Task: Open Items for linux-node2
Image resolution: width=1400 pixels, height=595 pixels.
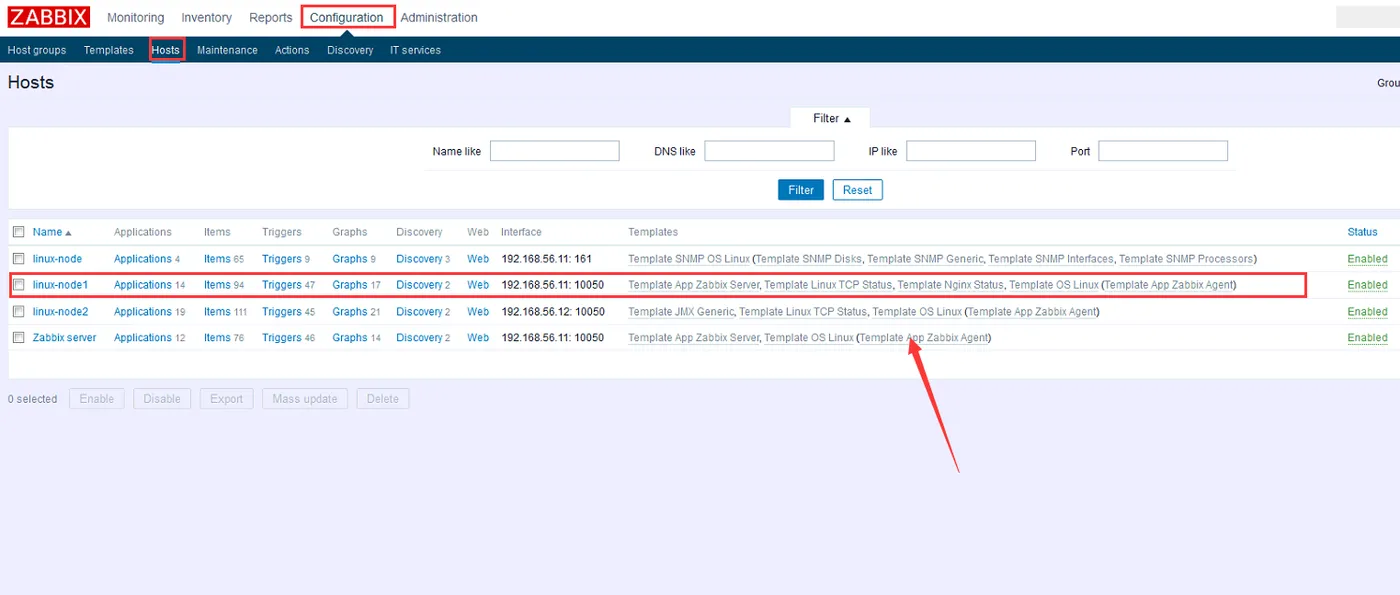Action: tap(217, 312)
